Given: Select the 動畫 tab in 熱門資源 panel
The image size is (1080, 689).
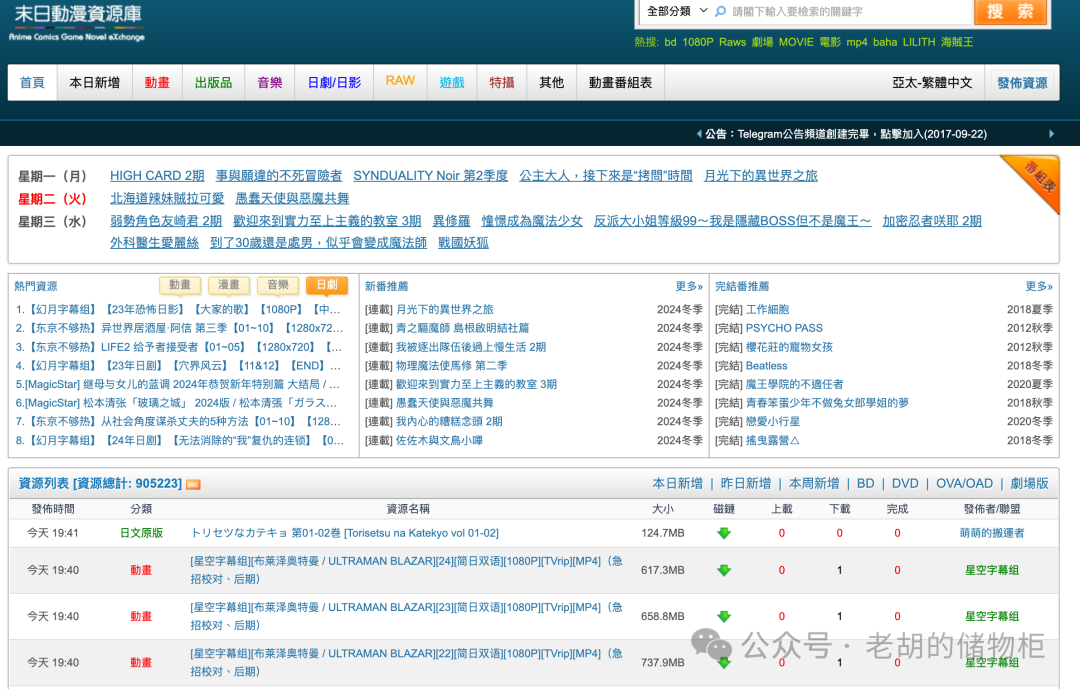Looking at the screenshot, I should [x=180, y=285].
